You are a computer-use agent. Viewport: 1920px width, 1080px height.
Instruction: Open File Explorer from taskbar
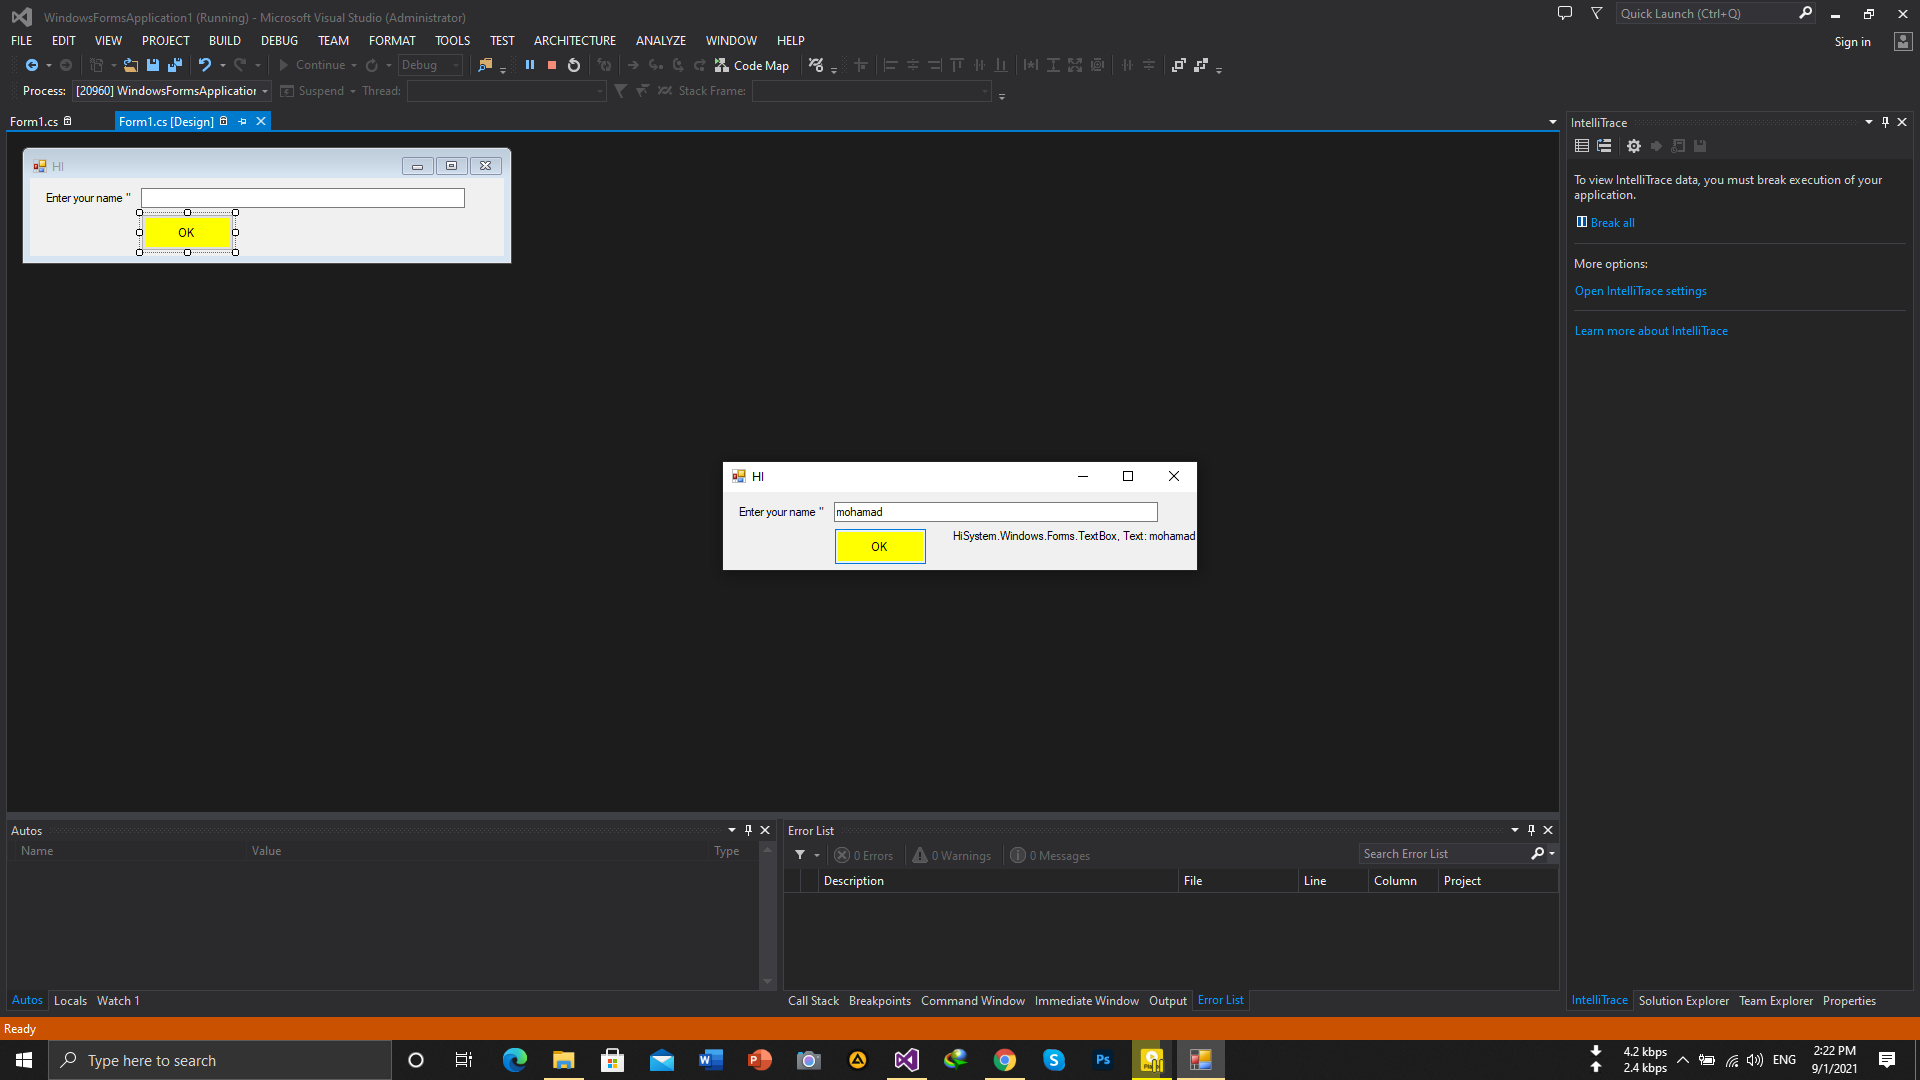(563, 1060)
